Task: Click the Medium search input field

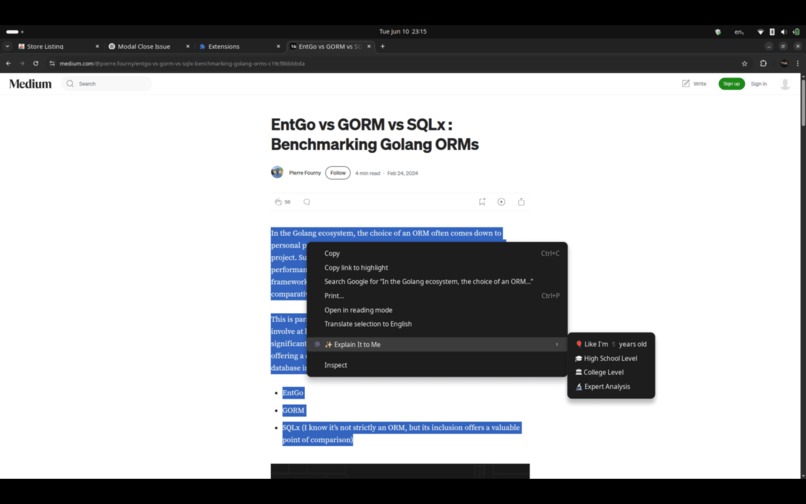Action: click(x=107, y=84)
